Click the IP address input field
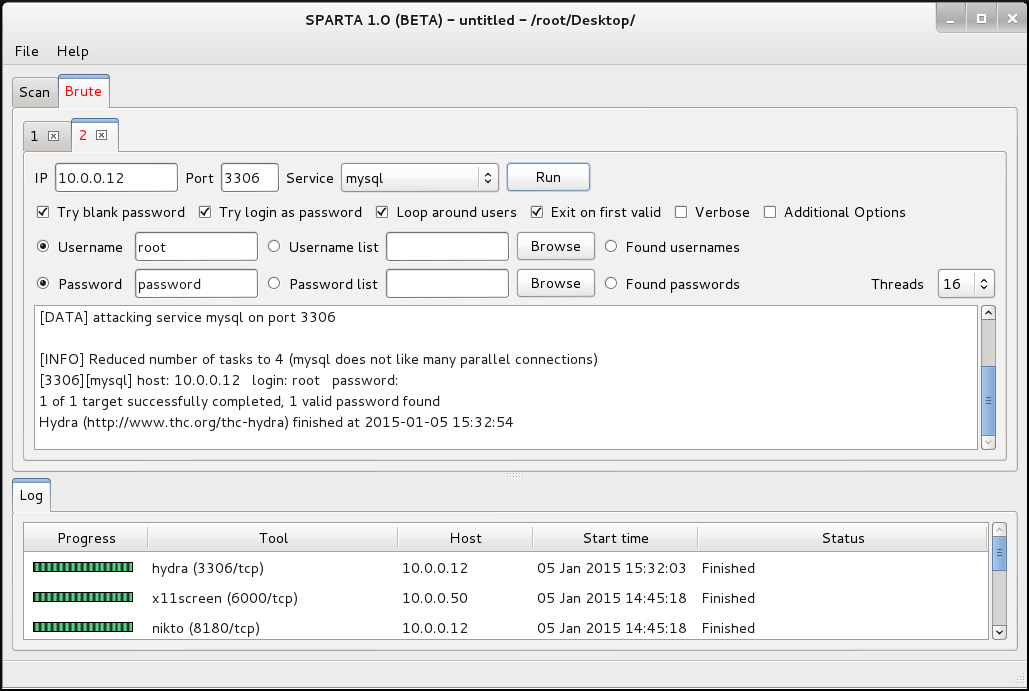Image resolution: width=1029 pixels, height=691 pixels. (x=116, y=178)
